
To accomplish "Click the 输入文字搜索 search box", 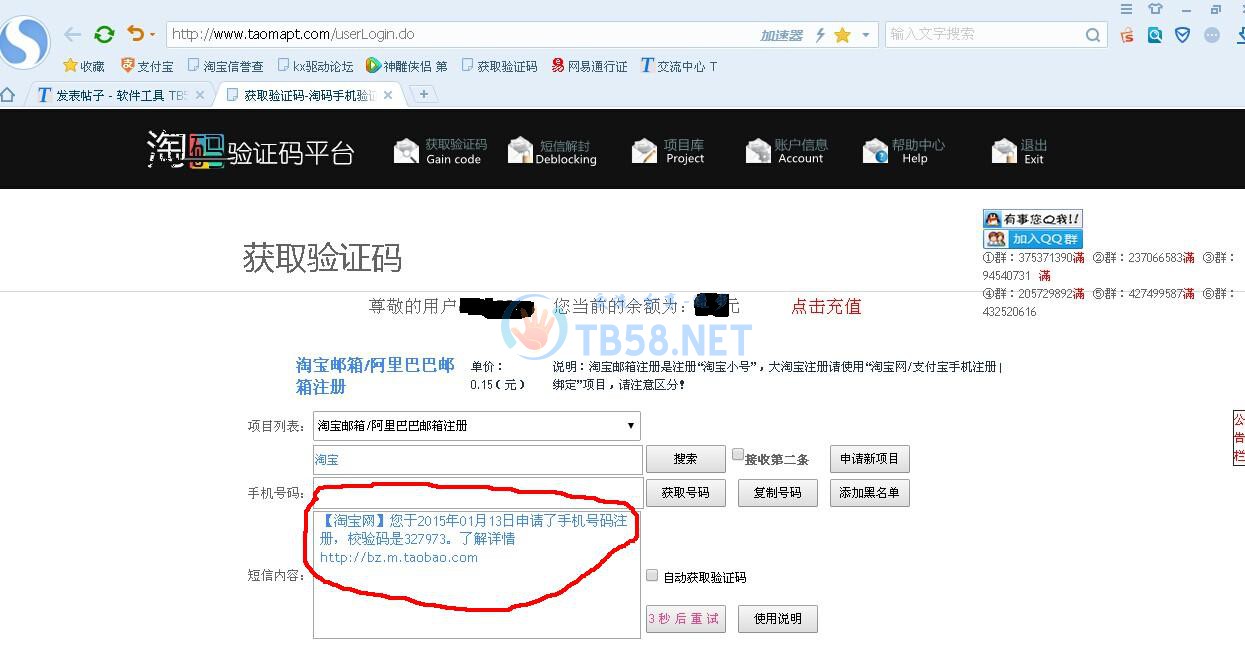I will coord(985,34).
